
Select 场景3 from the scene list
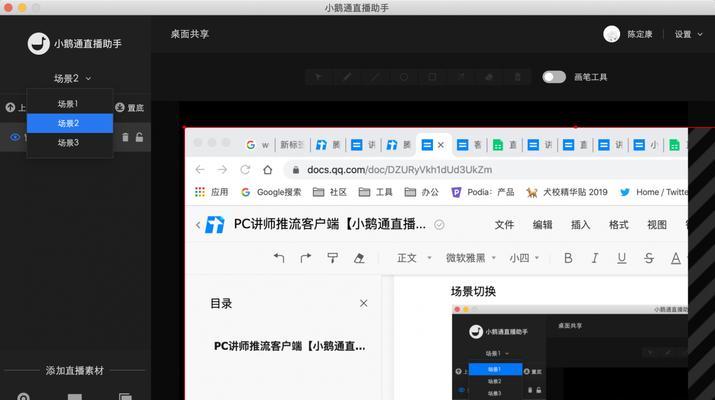(70, 143)
